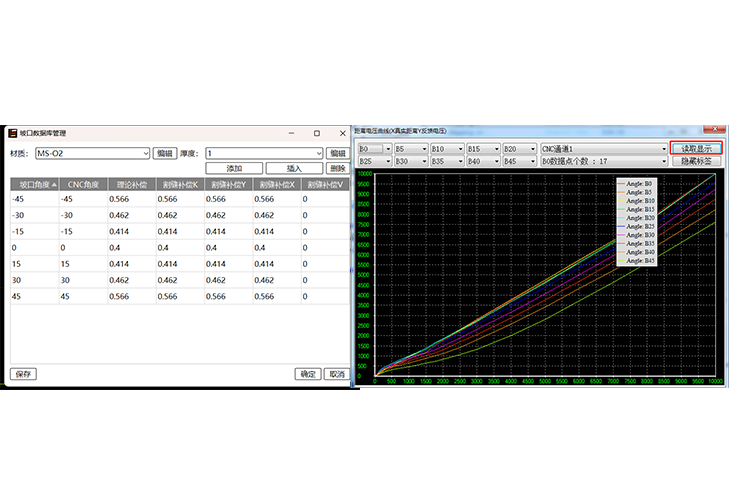The height and width of the screenshot is (500, 730).
Task: Click the 读取显示 button
Action: (x=697, y=149)
